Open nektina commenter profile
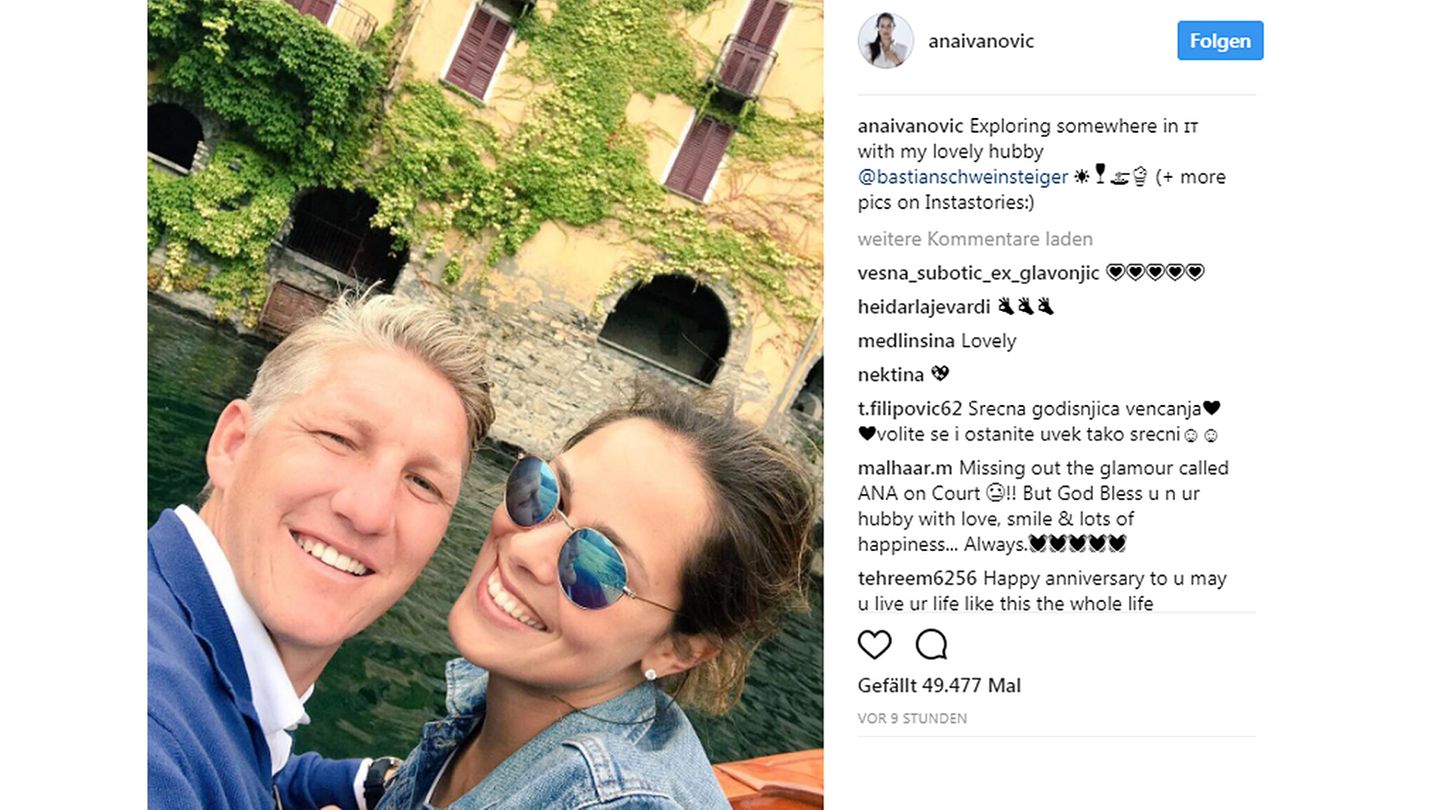Image resolution: width=1440 pixels, height=810 pixels. (891, 375)
